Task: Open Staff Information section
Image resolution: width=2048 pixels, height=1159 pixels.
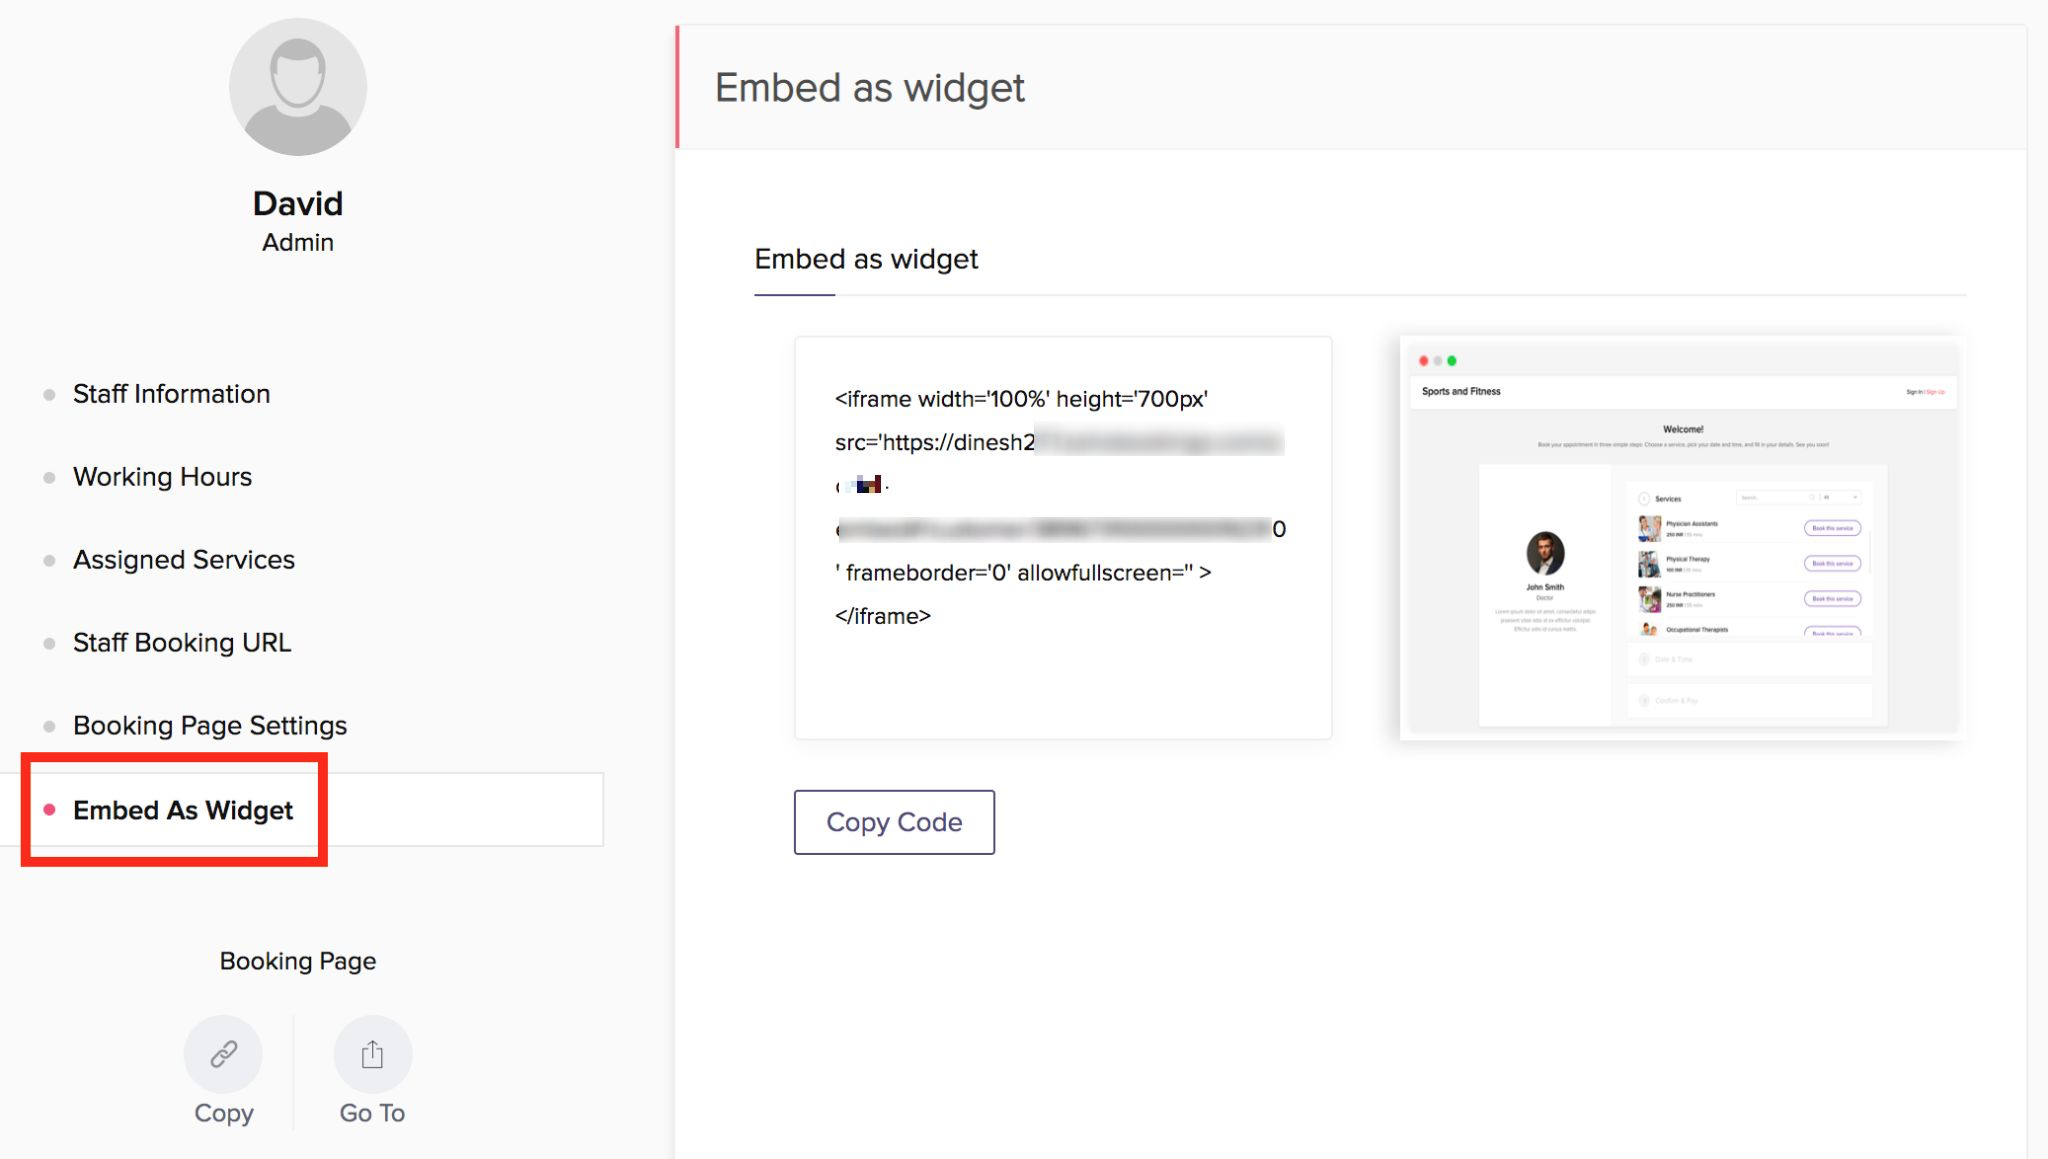Action: tap(171, 394)
